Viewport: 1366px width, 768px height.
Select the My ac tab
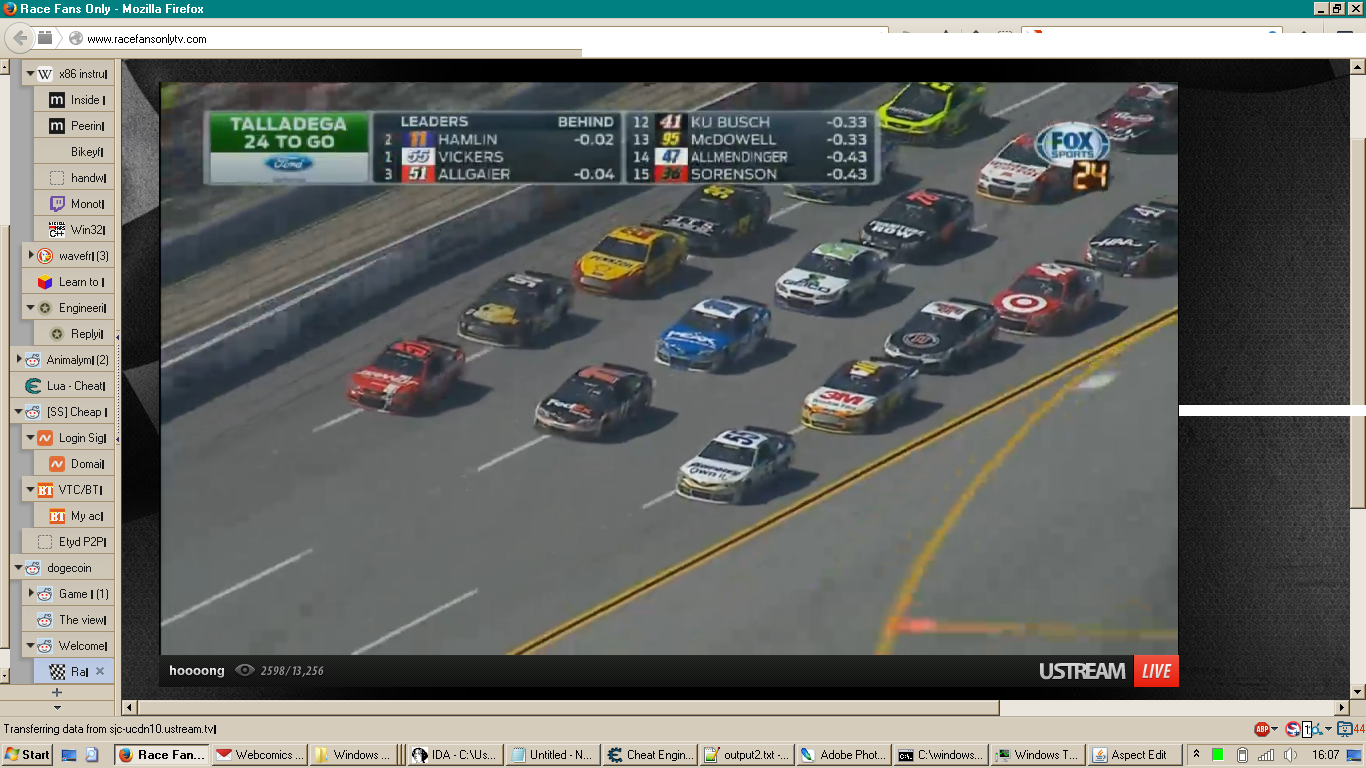click(x=74, y=516)
